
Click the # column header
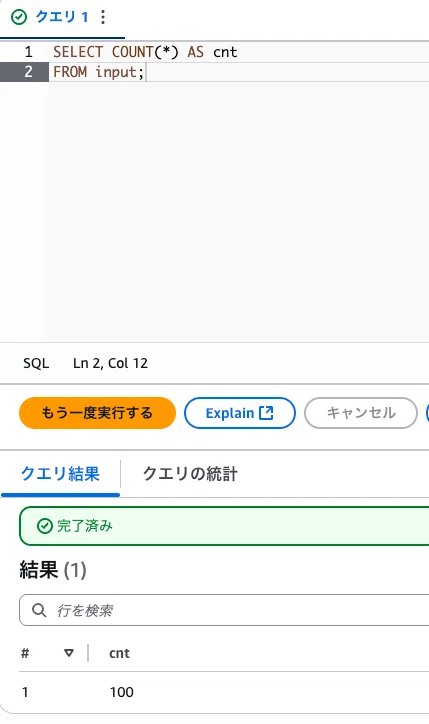[x=25, y=653]
